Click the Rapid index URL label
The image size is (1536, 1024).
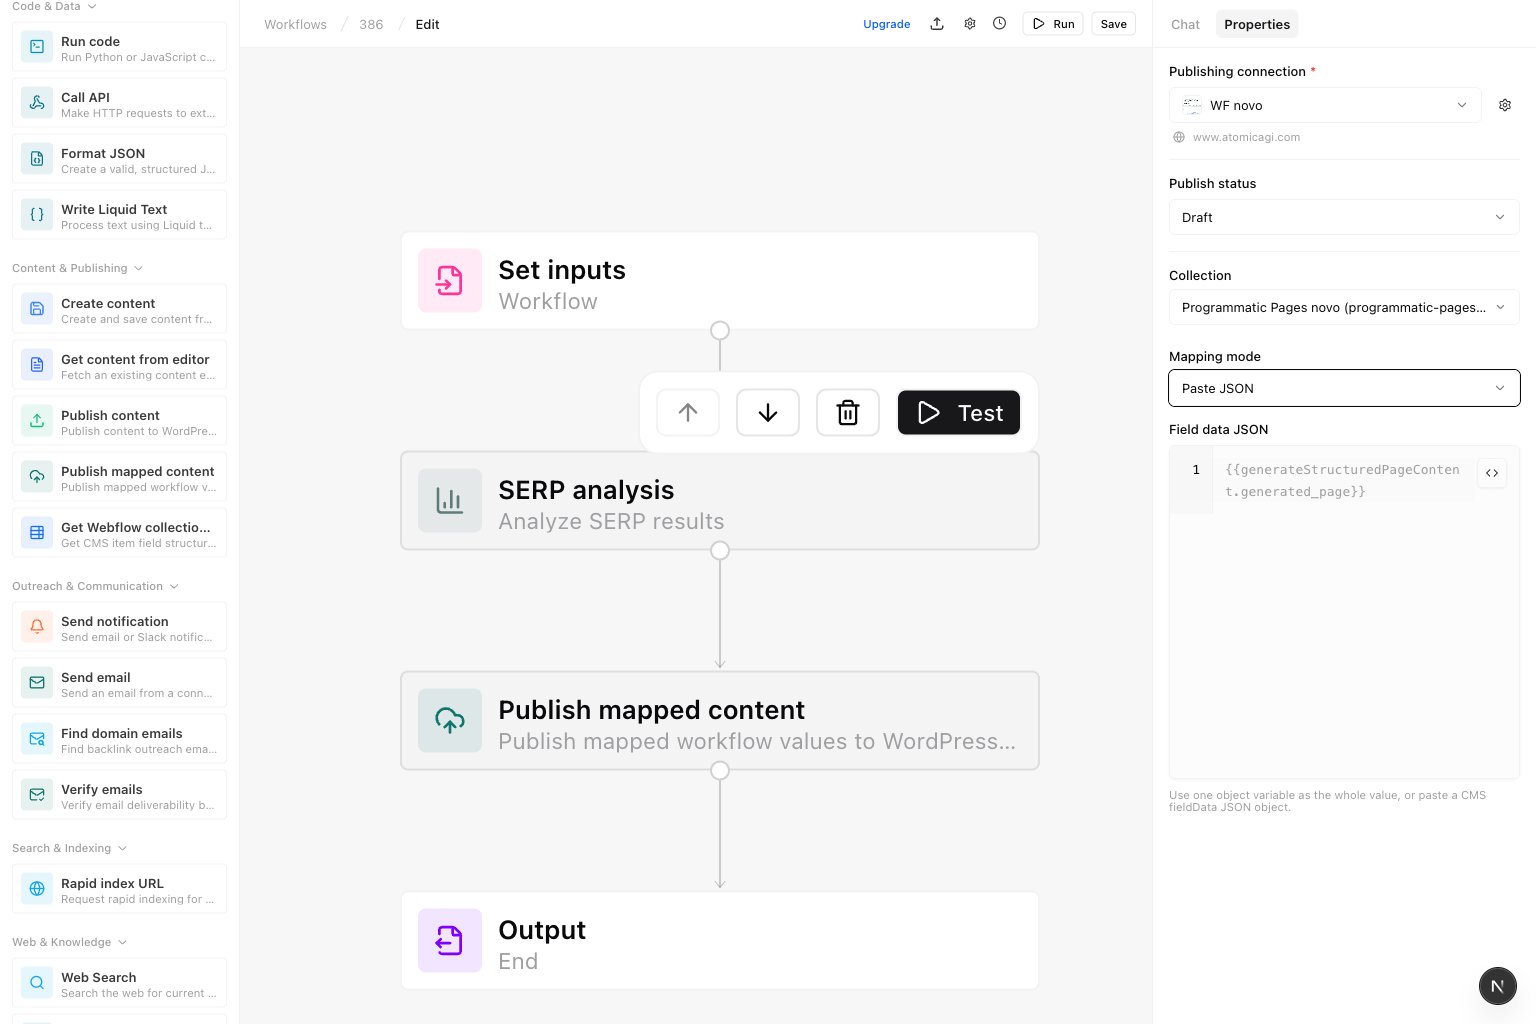[112, 883]
